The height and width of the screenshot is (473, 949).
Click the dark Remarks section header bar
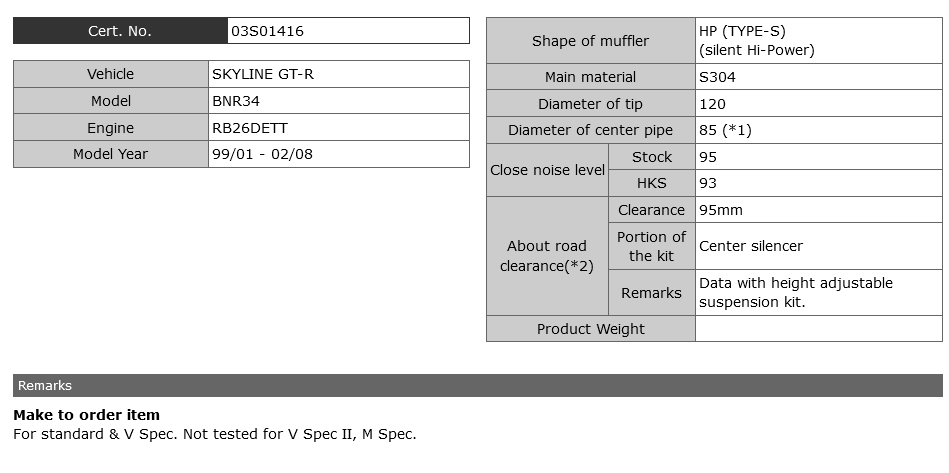coord(477,385)
